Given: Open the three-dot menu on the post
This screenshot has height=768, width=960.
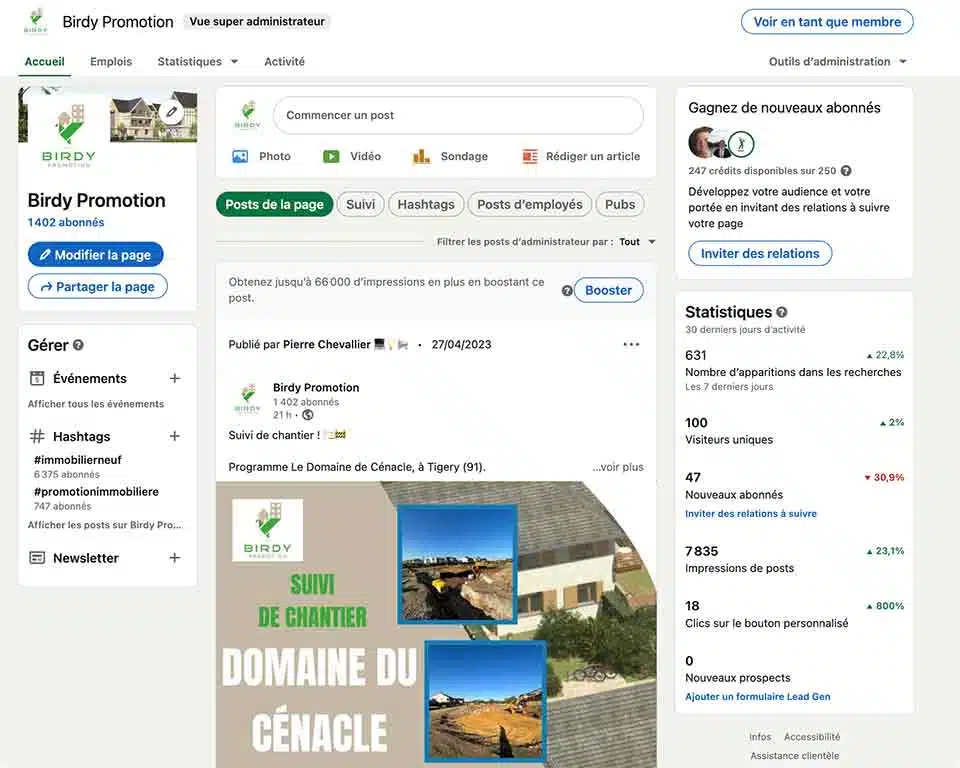Looking at the screenshot, I should pyautogui.click(x=631, y=344).
